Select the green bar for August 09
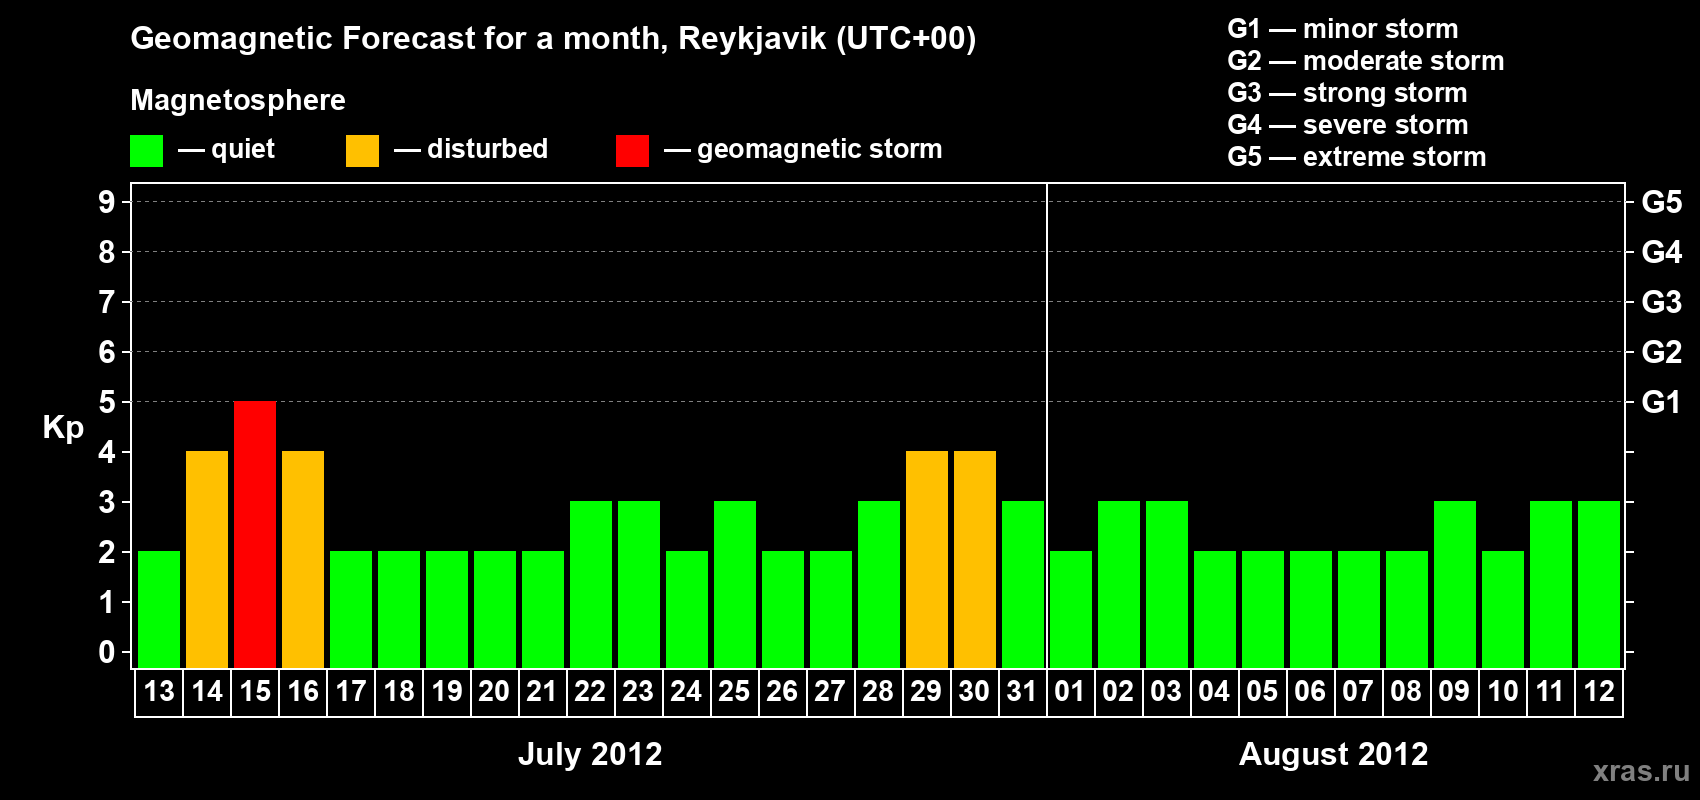Image resolution: width=1700 pixels, height=800 pixels. pos(1455,585)
